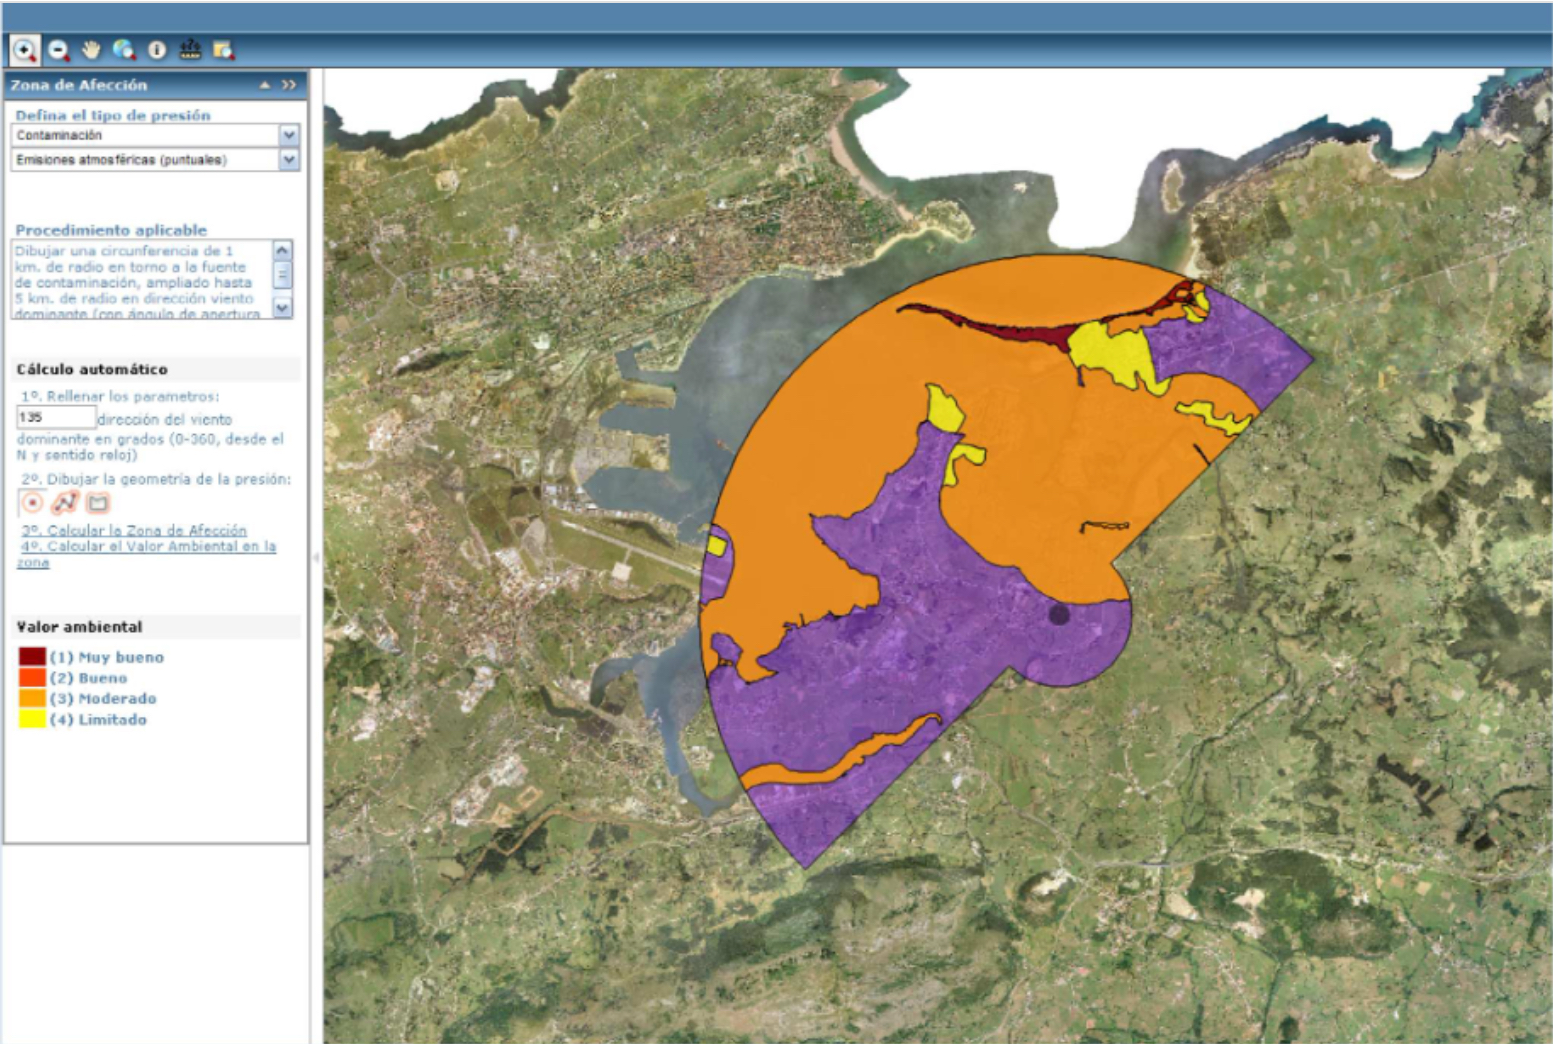The width and height of the screenshot is (1553, 1044).
Task: Click the '(1) Muy bueno' legend label
Action: (107, 657)
